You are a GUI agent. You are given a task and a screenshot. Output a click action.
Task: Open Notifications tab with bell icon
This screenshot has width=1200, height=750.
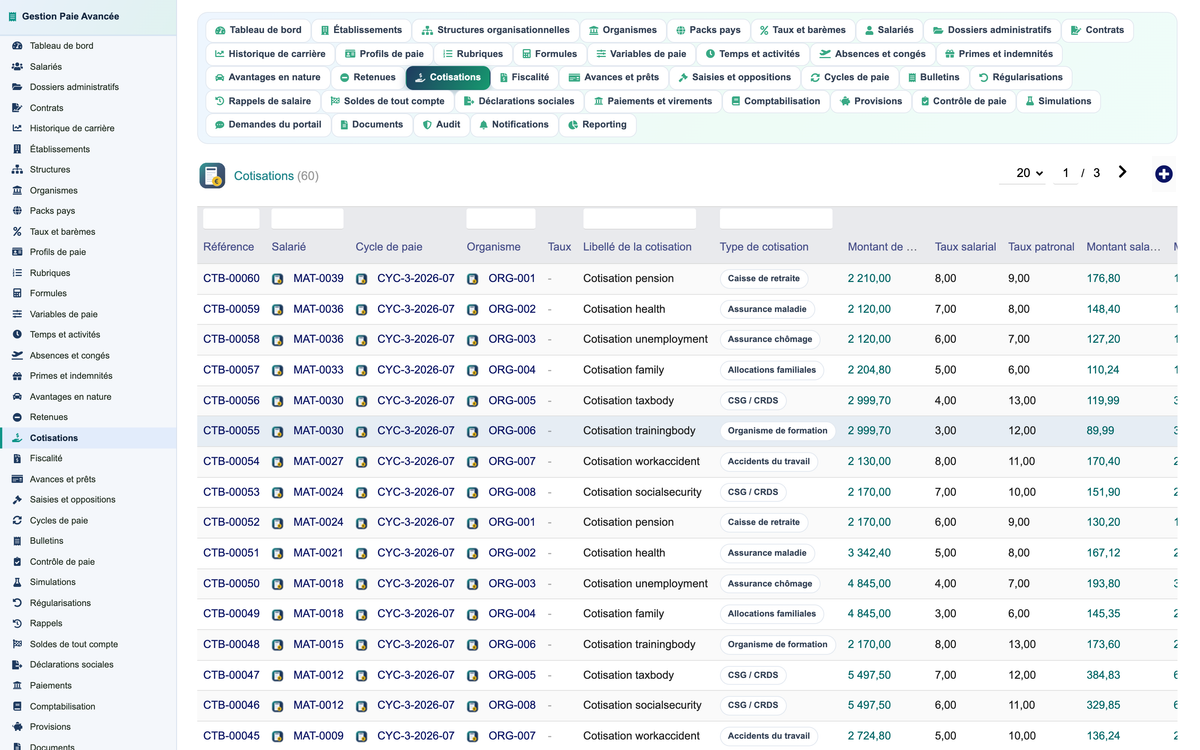[x=514, y=125]
